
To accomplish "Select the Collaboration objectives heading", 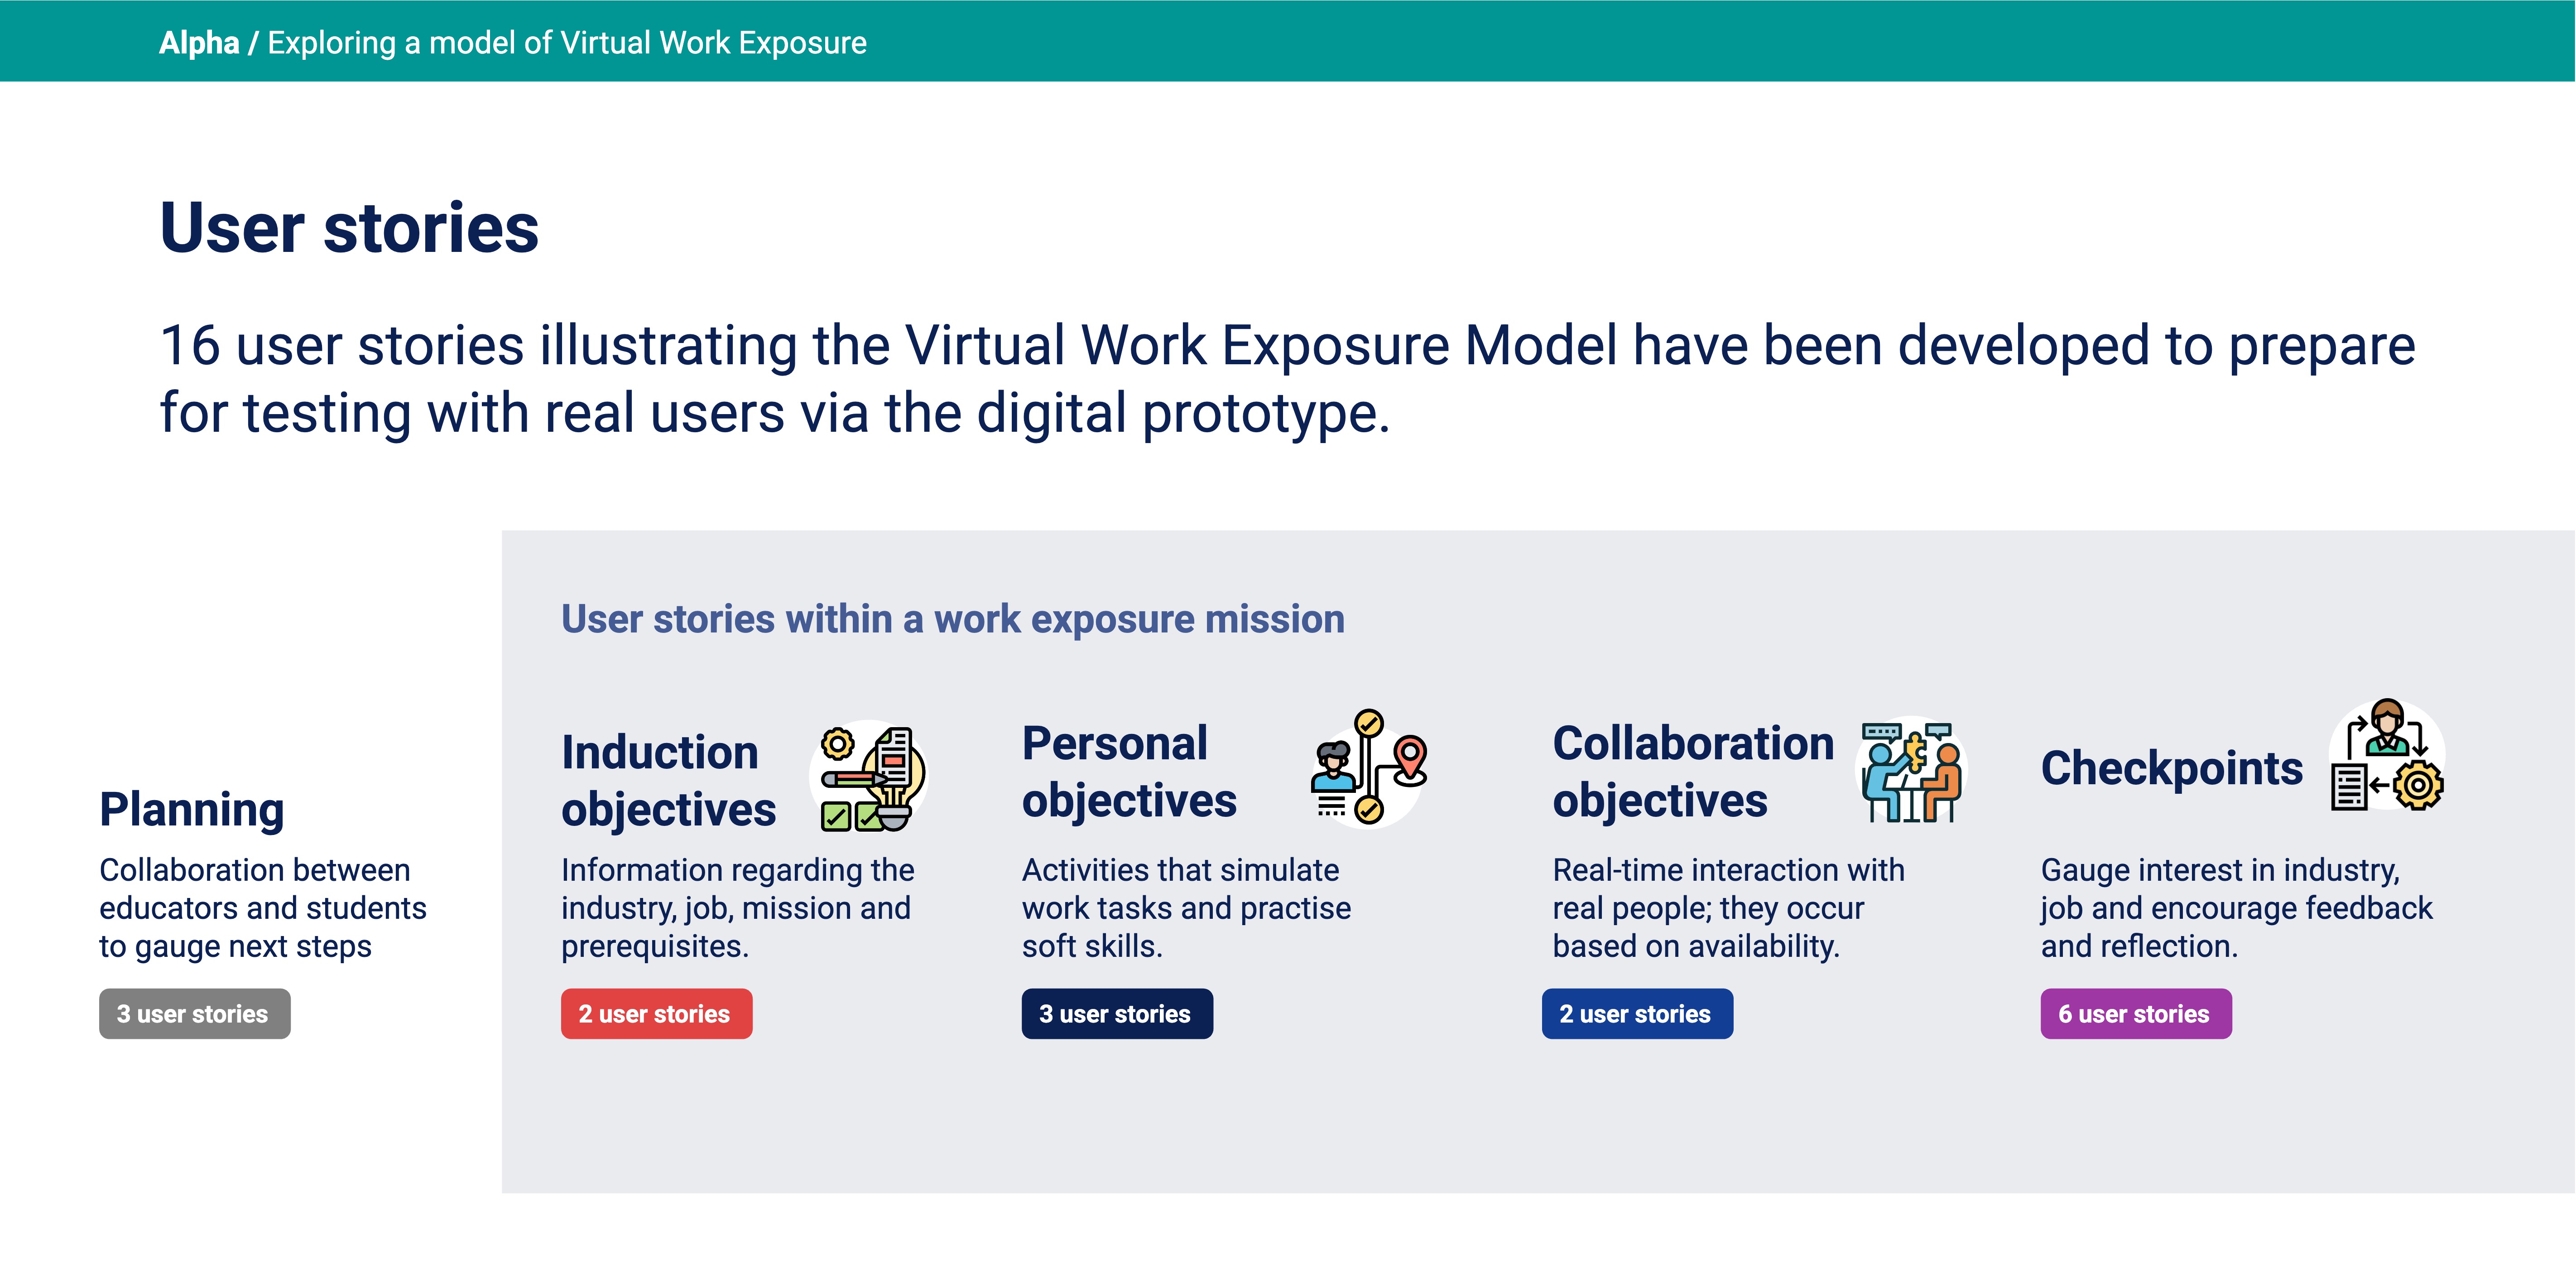I will [1692, 771].
